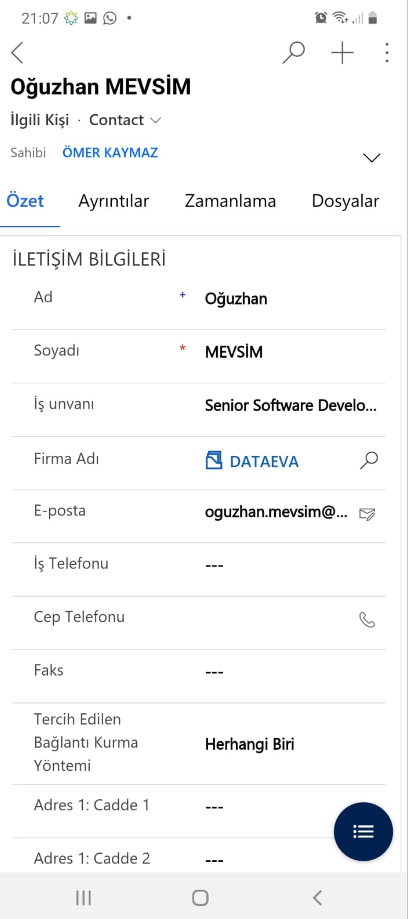Open the Dosyalar tab

tap(345, 201)
